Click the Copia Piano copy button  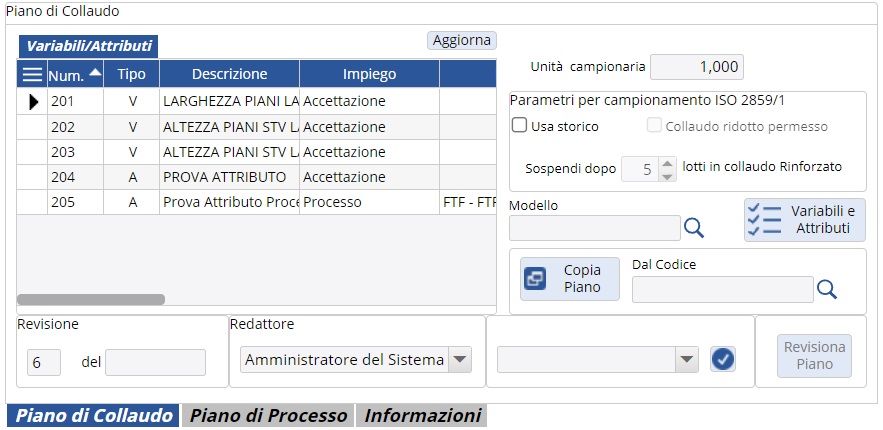click(570, 279)
